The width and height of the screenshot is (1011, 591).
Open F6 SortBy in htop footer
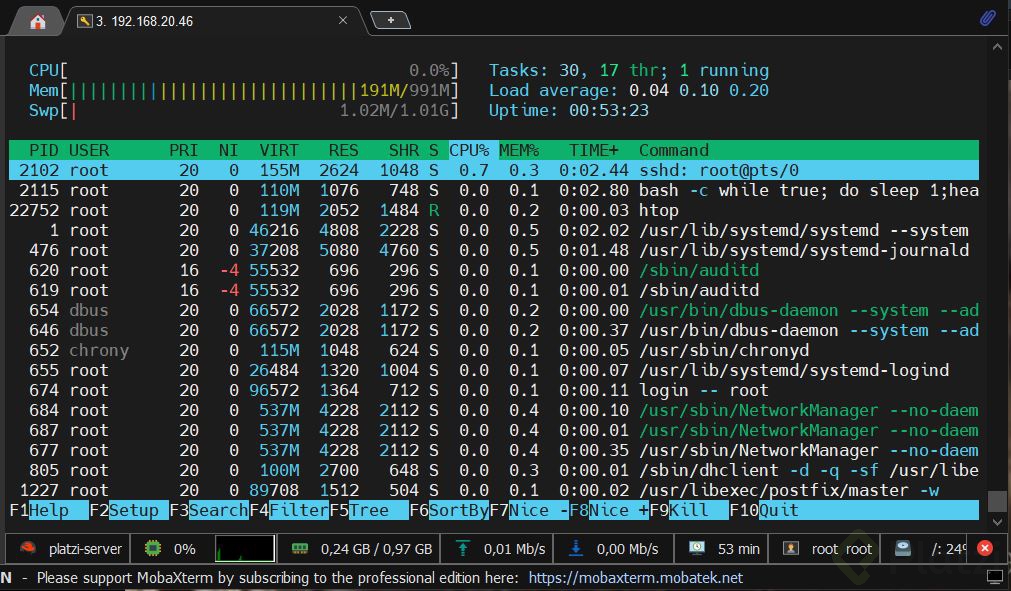(449, 510)
